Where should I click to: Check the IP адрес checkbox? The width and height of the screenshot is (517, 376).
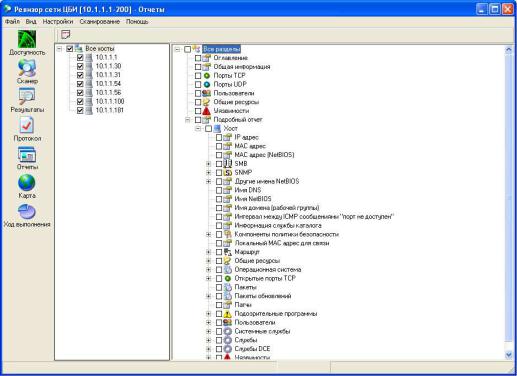[219, 137]
